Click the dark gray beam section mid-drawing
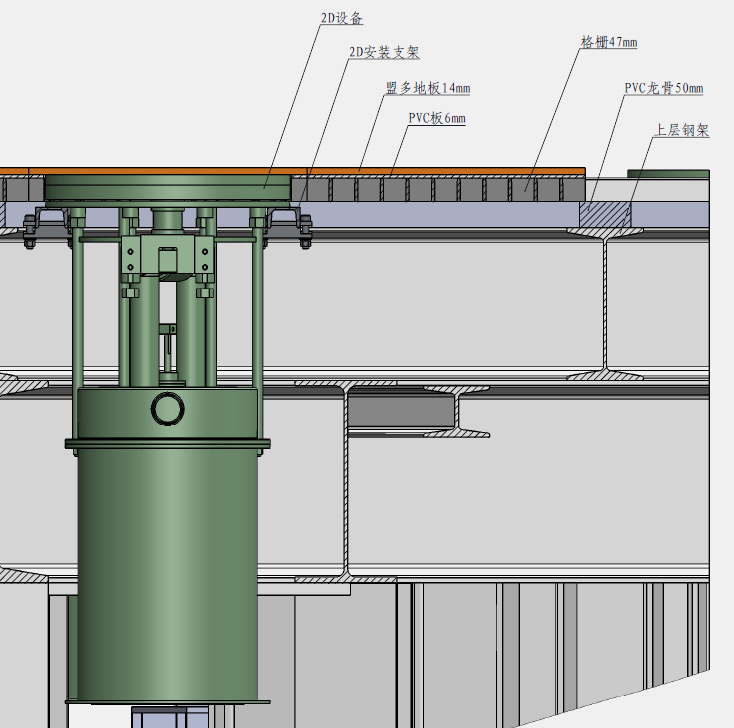This screenshot has width=734, height=728. pyautogui.click(x=400, y=408)
